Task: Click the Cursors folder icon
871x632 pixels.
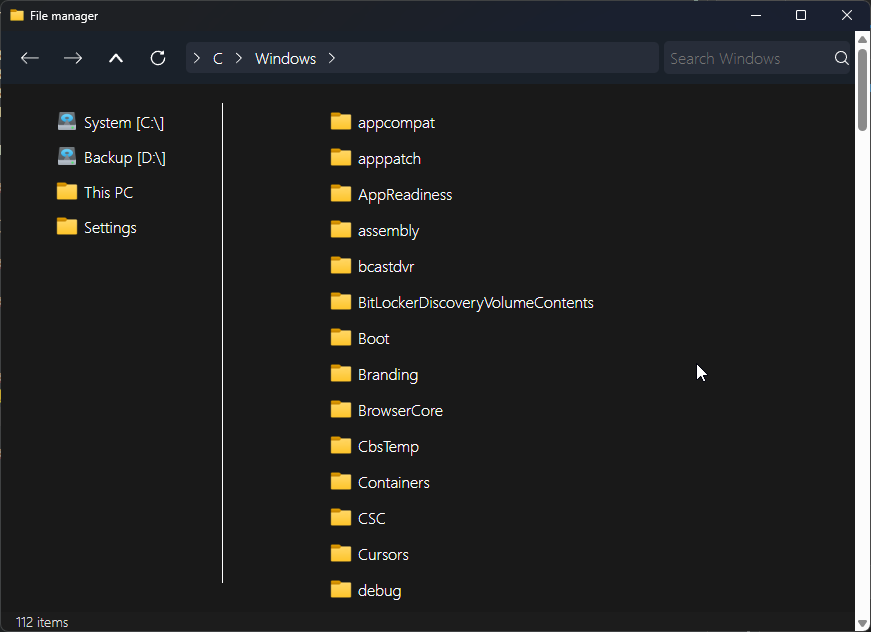Action: click(341, 554)
